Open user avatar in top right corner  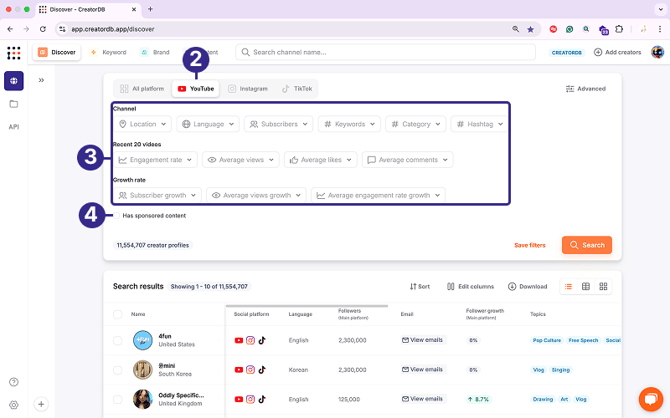pyautogui.click(x=657, y=52)
